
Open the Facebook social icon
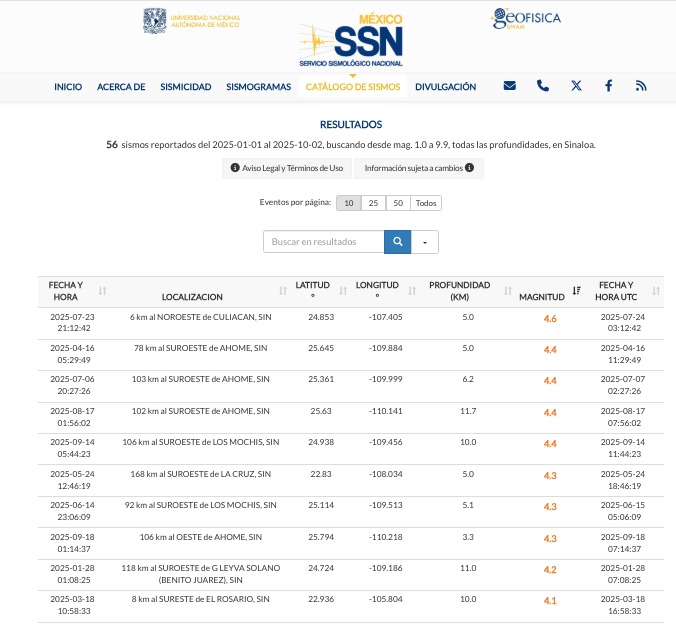(608, 86)
